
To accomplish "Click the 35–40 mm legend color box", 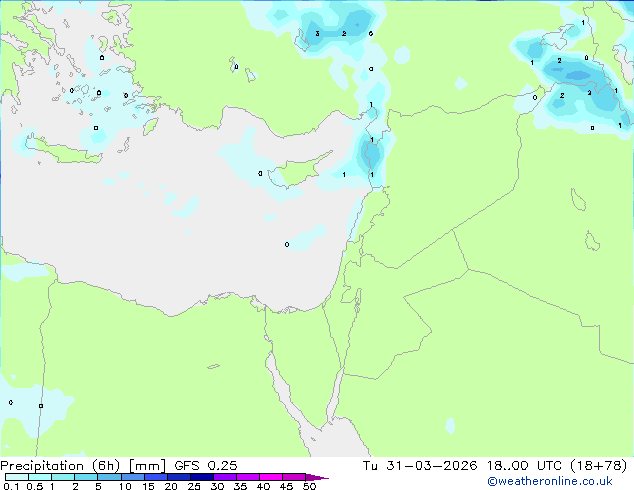I will coord(247,477).
